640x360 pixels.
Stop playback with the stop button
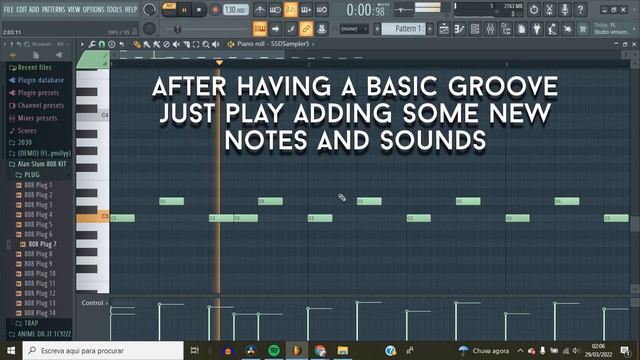199,10
